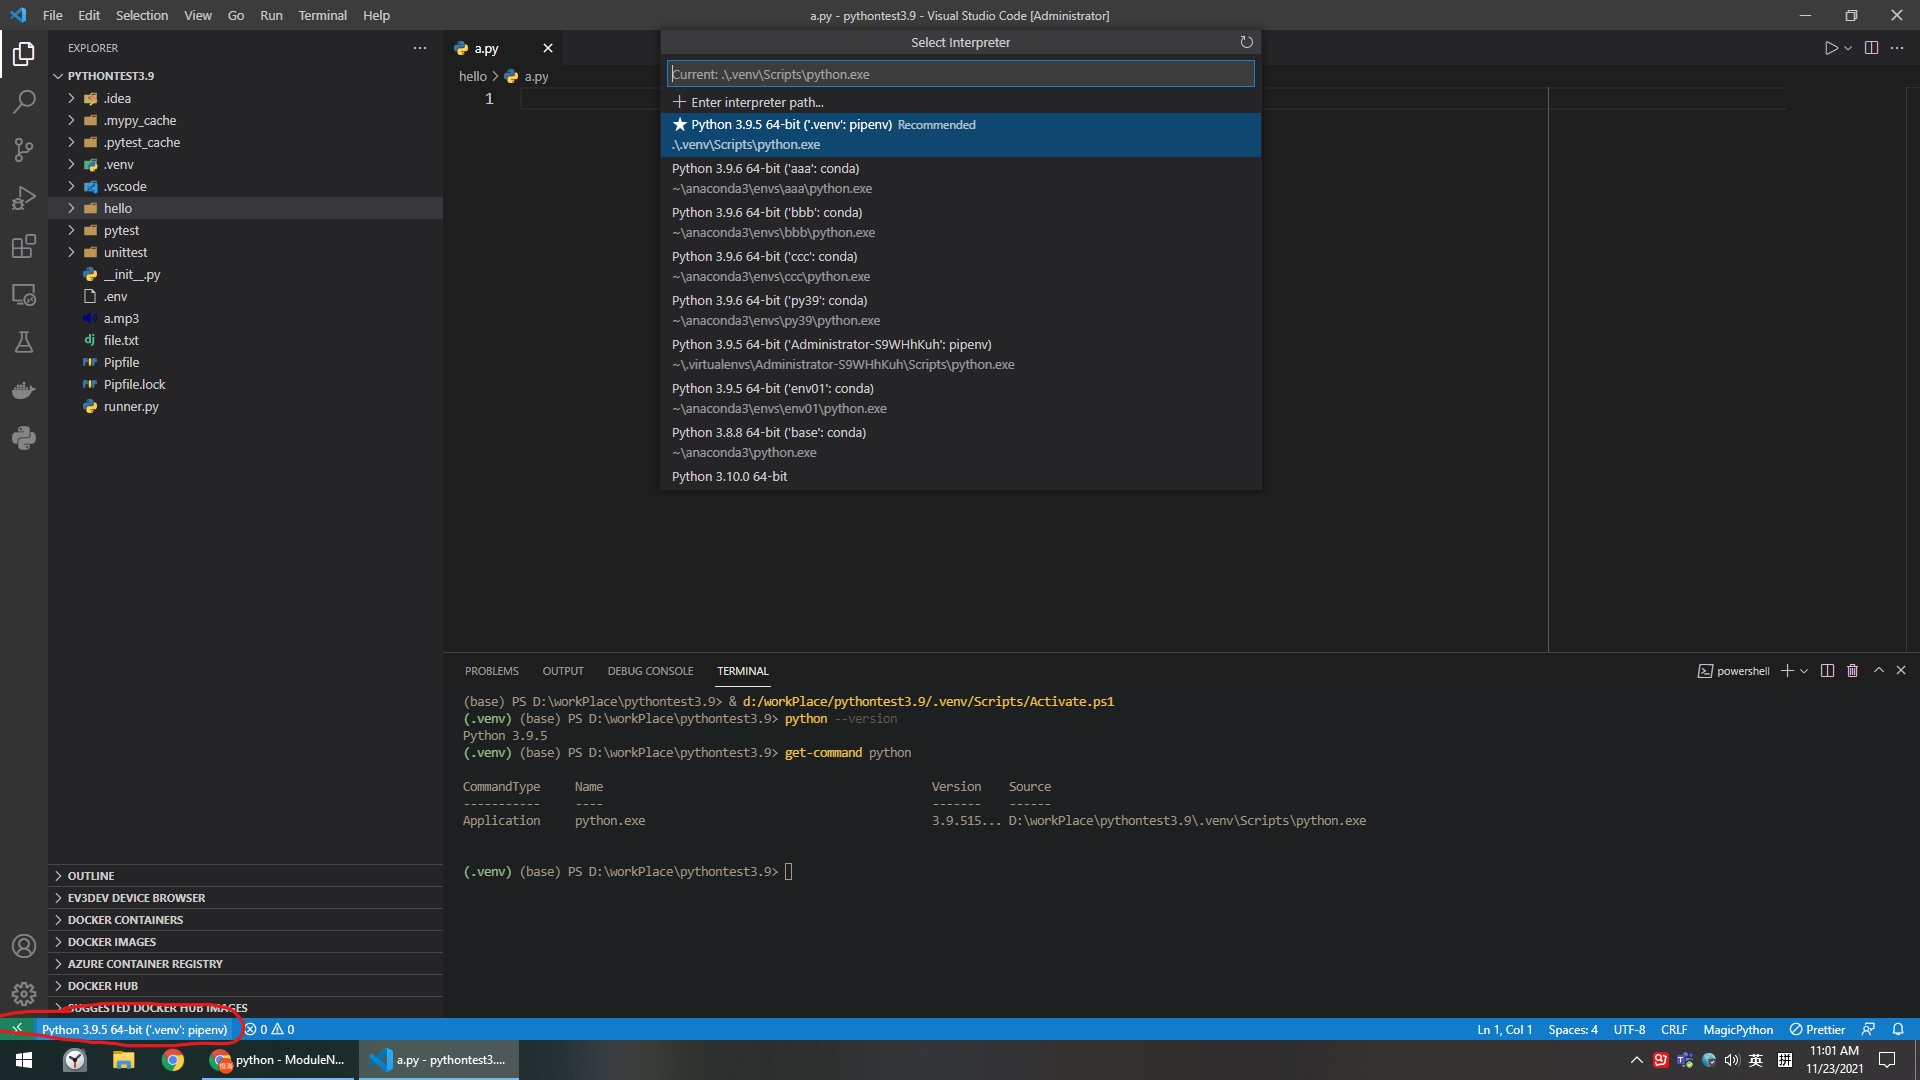
Task: Open the Manage gear icon
Action: pyautogui.click(x=24, y=994)
